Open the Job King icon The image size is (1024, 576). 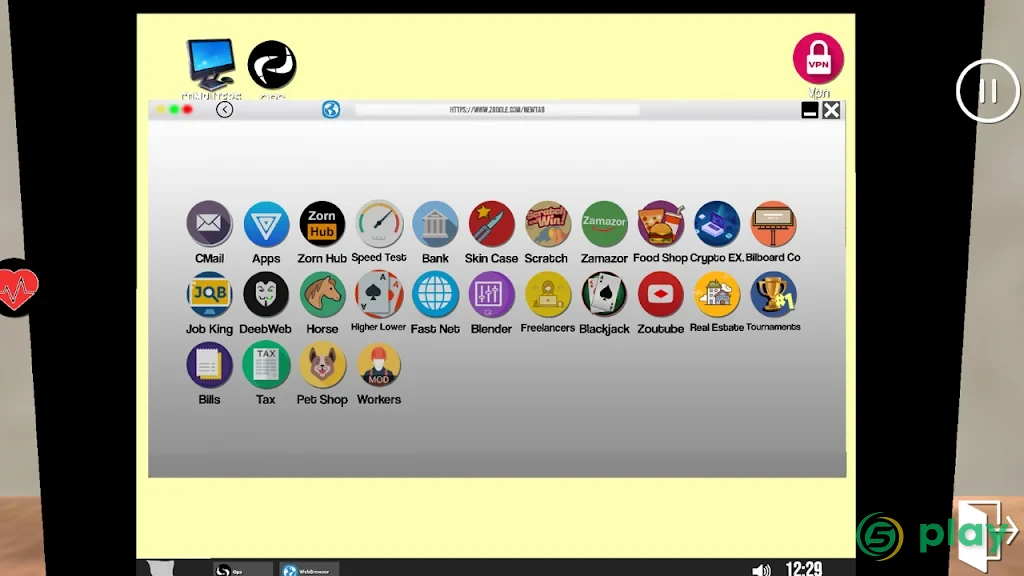coord(209,295)
